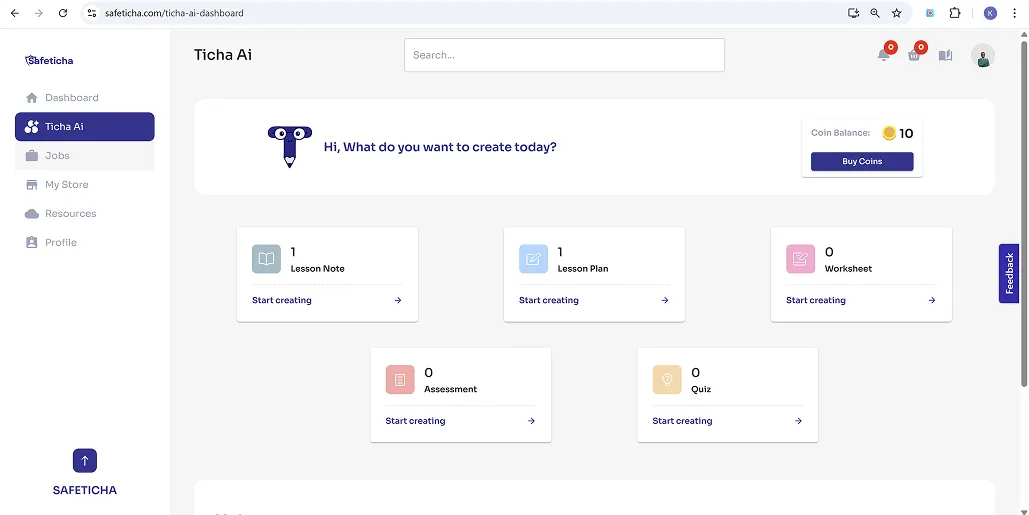Click the Lesson Note book icon

pyautogui.click(x=266, y=259)
